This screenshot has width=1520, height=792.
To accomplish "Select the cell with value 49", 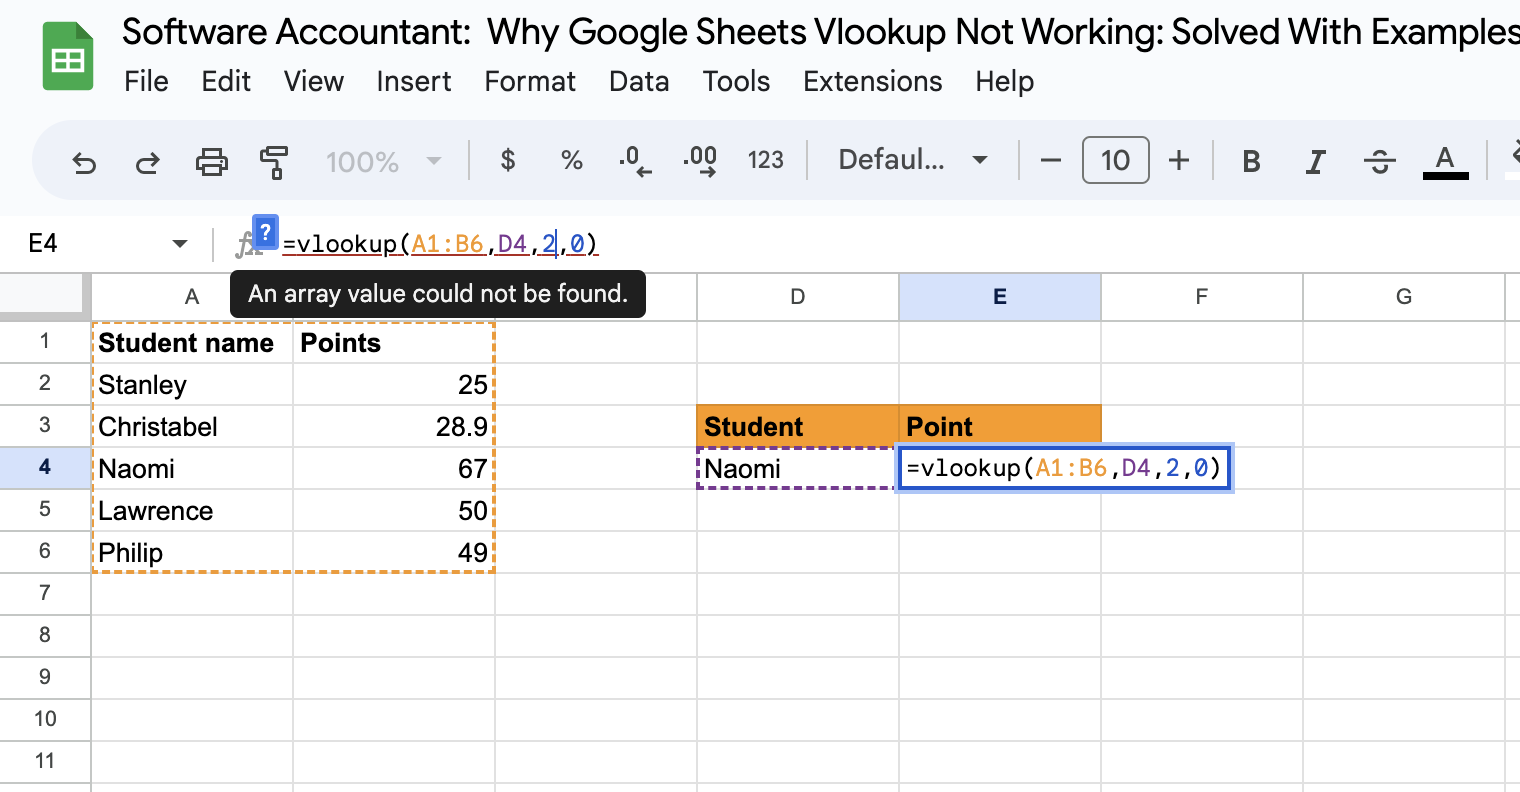I will 394,552.
